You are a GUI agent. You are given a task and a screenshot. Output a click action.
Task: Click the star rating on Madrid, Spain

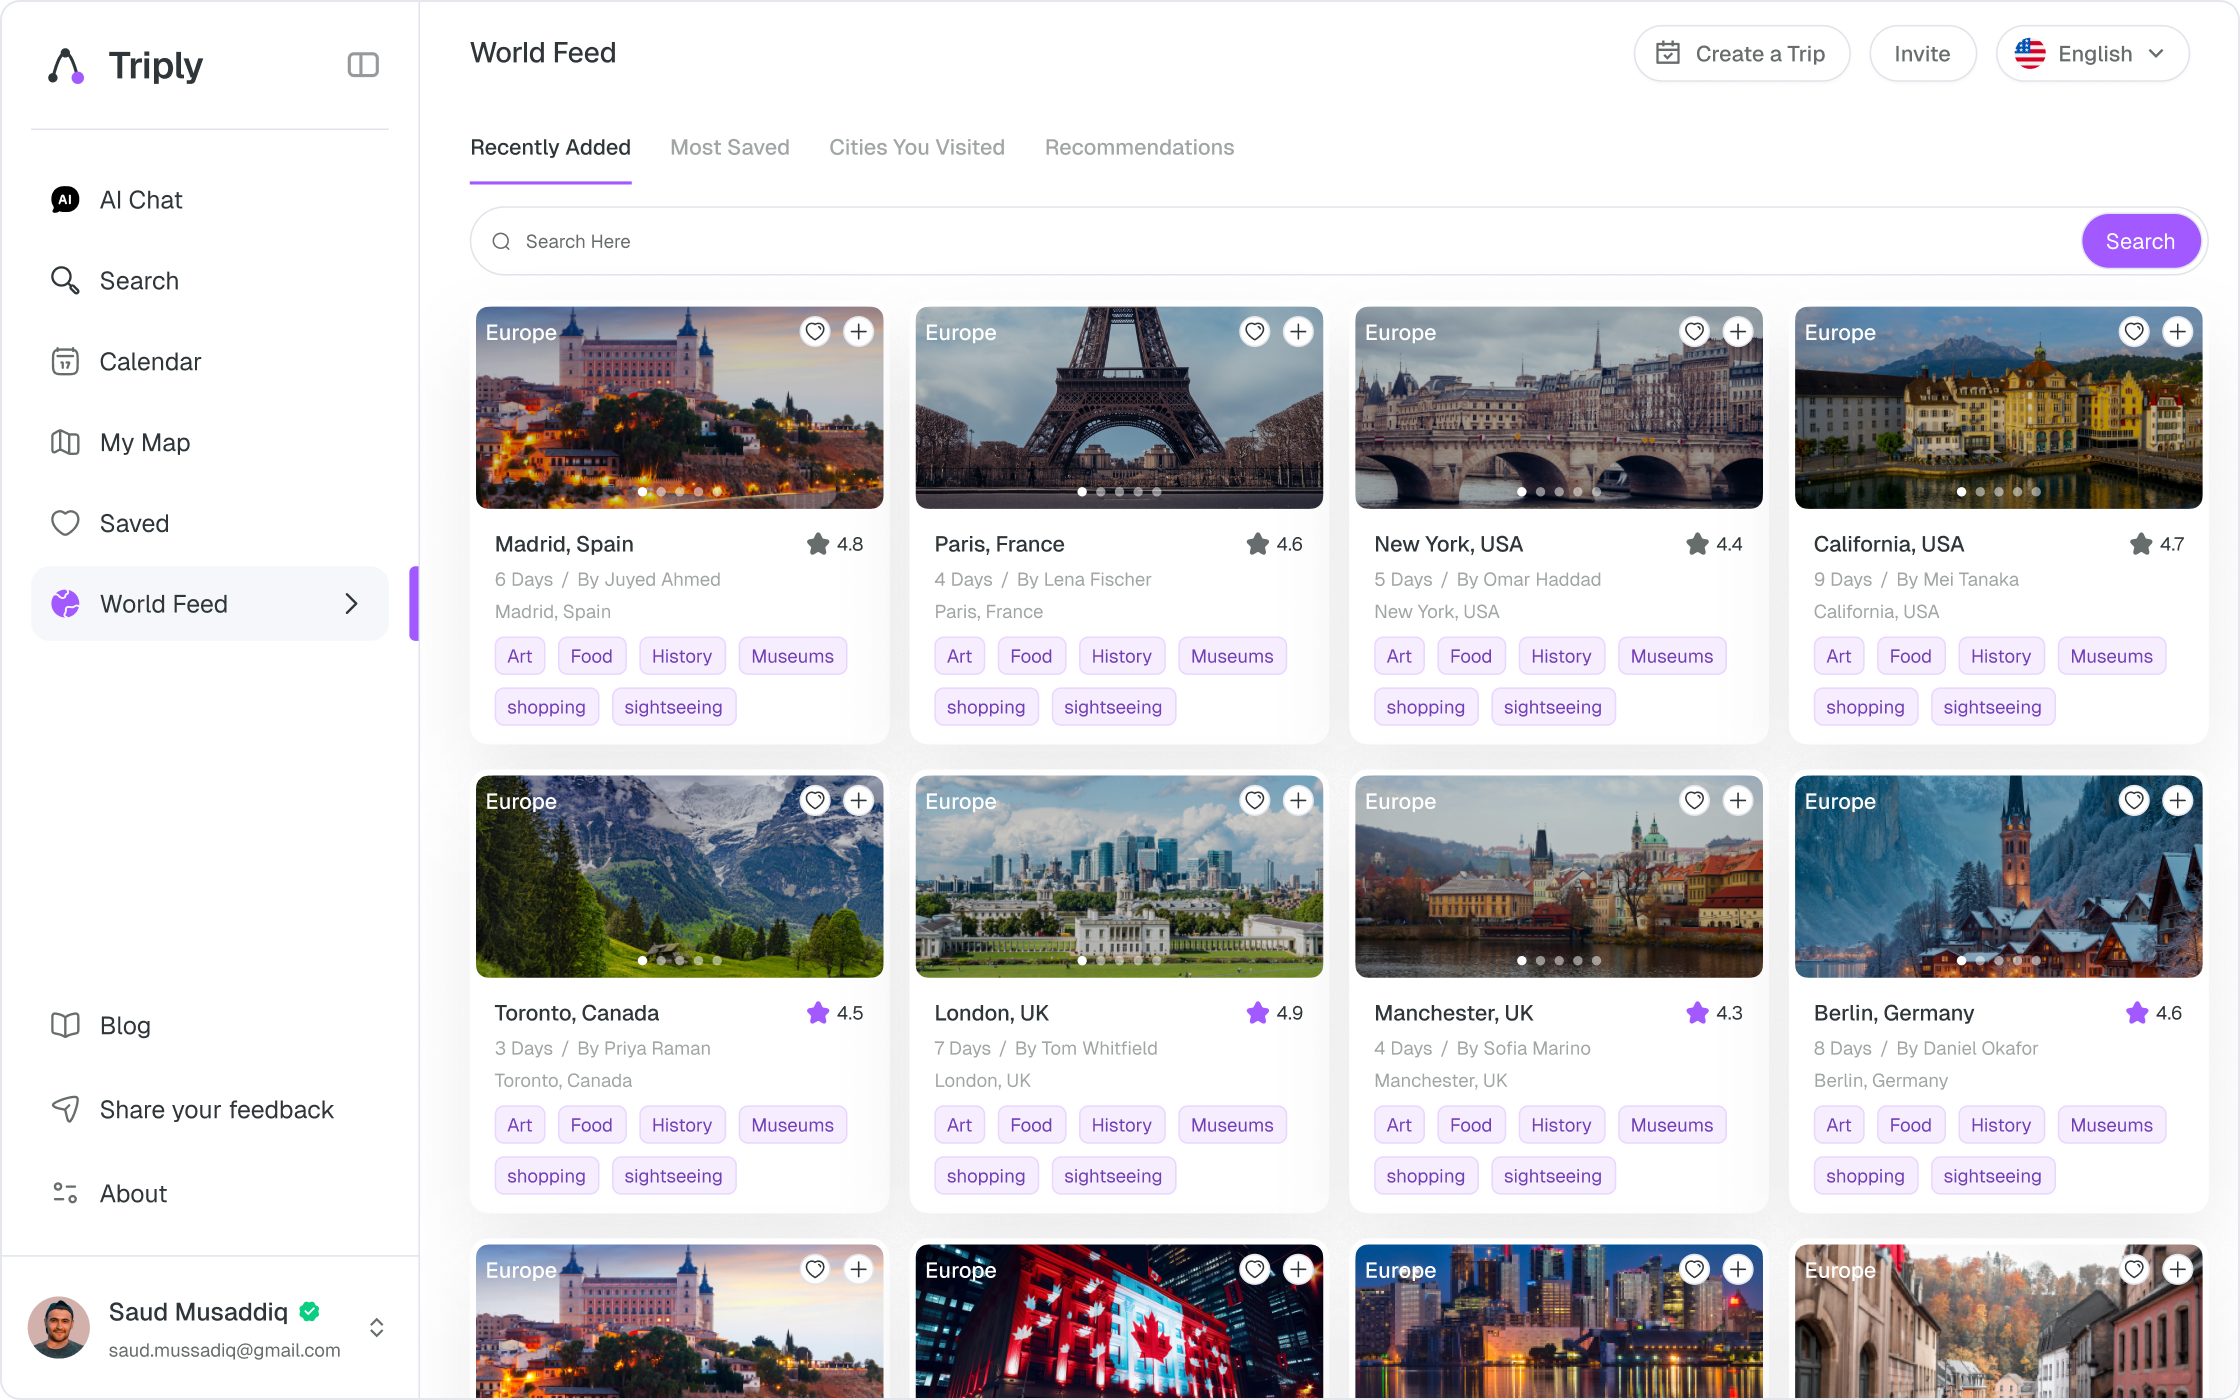click(x=835, y=544)
